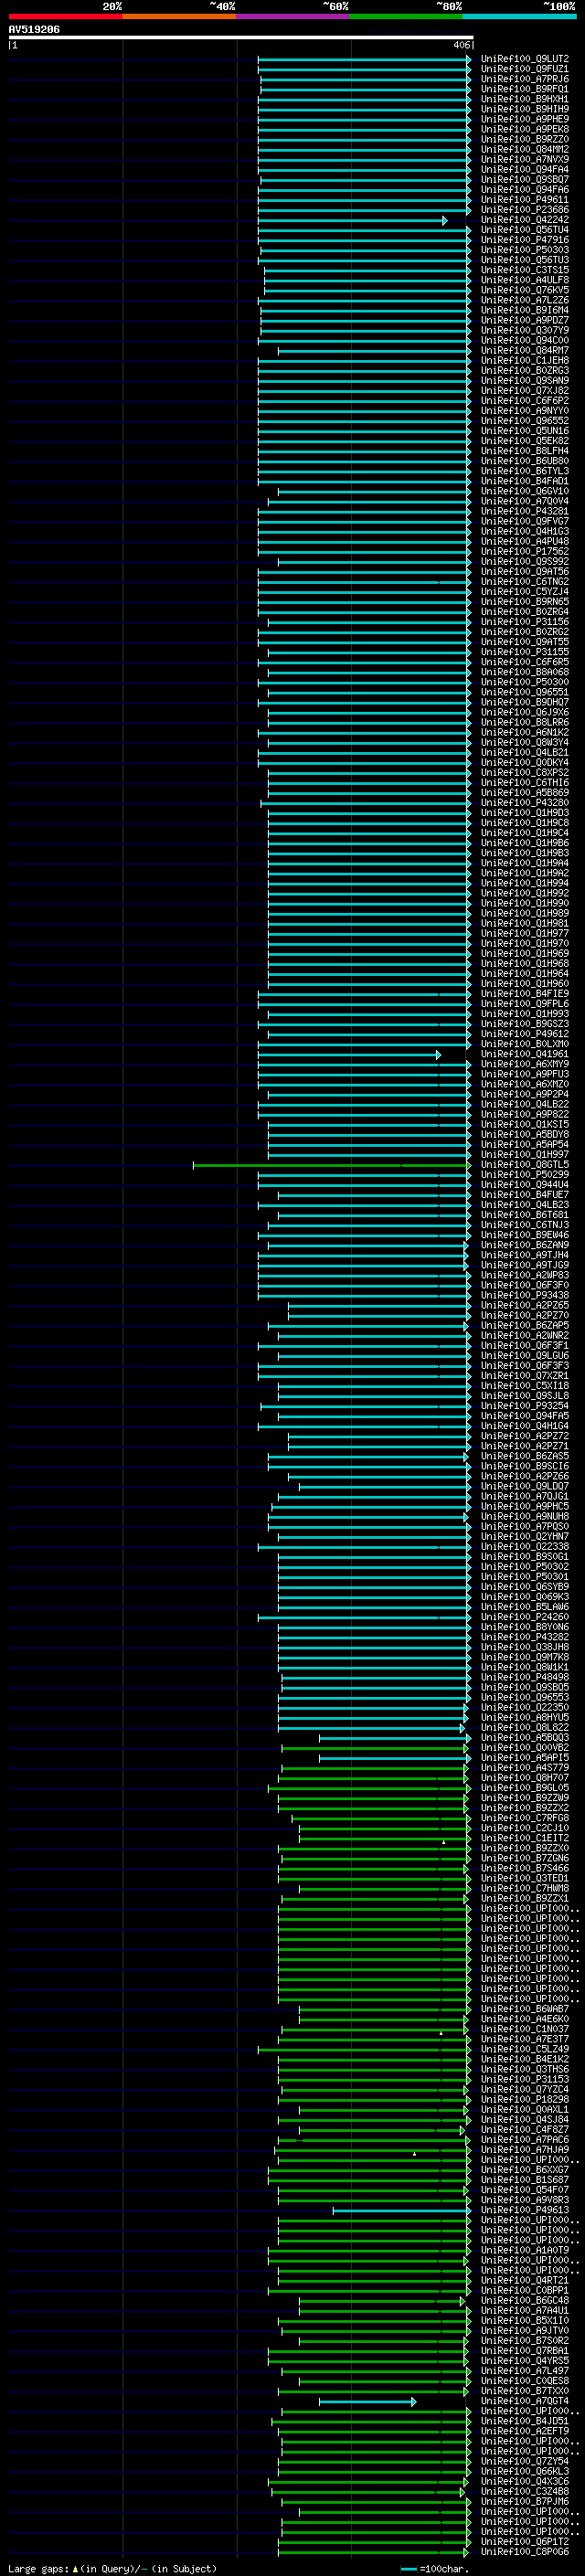Select the UniRef100_B4FUE7 label
Screen dimensions: 585x2576
tap(524, 1195)
